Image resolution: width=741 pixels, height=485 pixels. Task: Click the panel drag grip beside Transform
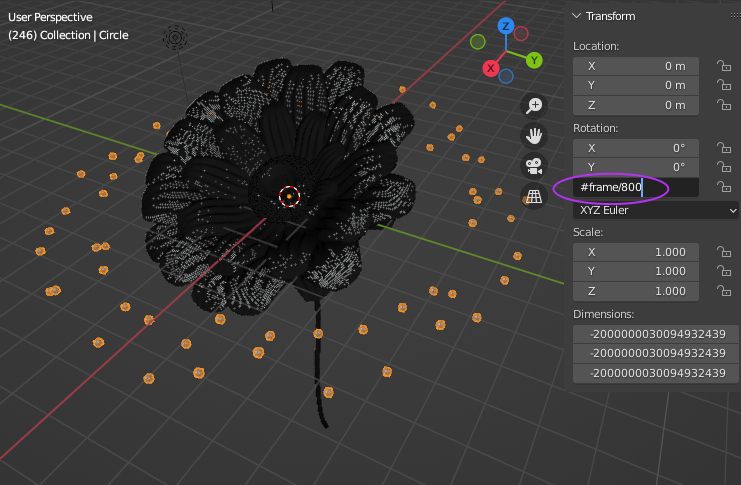point(735,16)
